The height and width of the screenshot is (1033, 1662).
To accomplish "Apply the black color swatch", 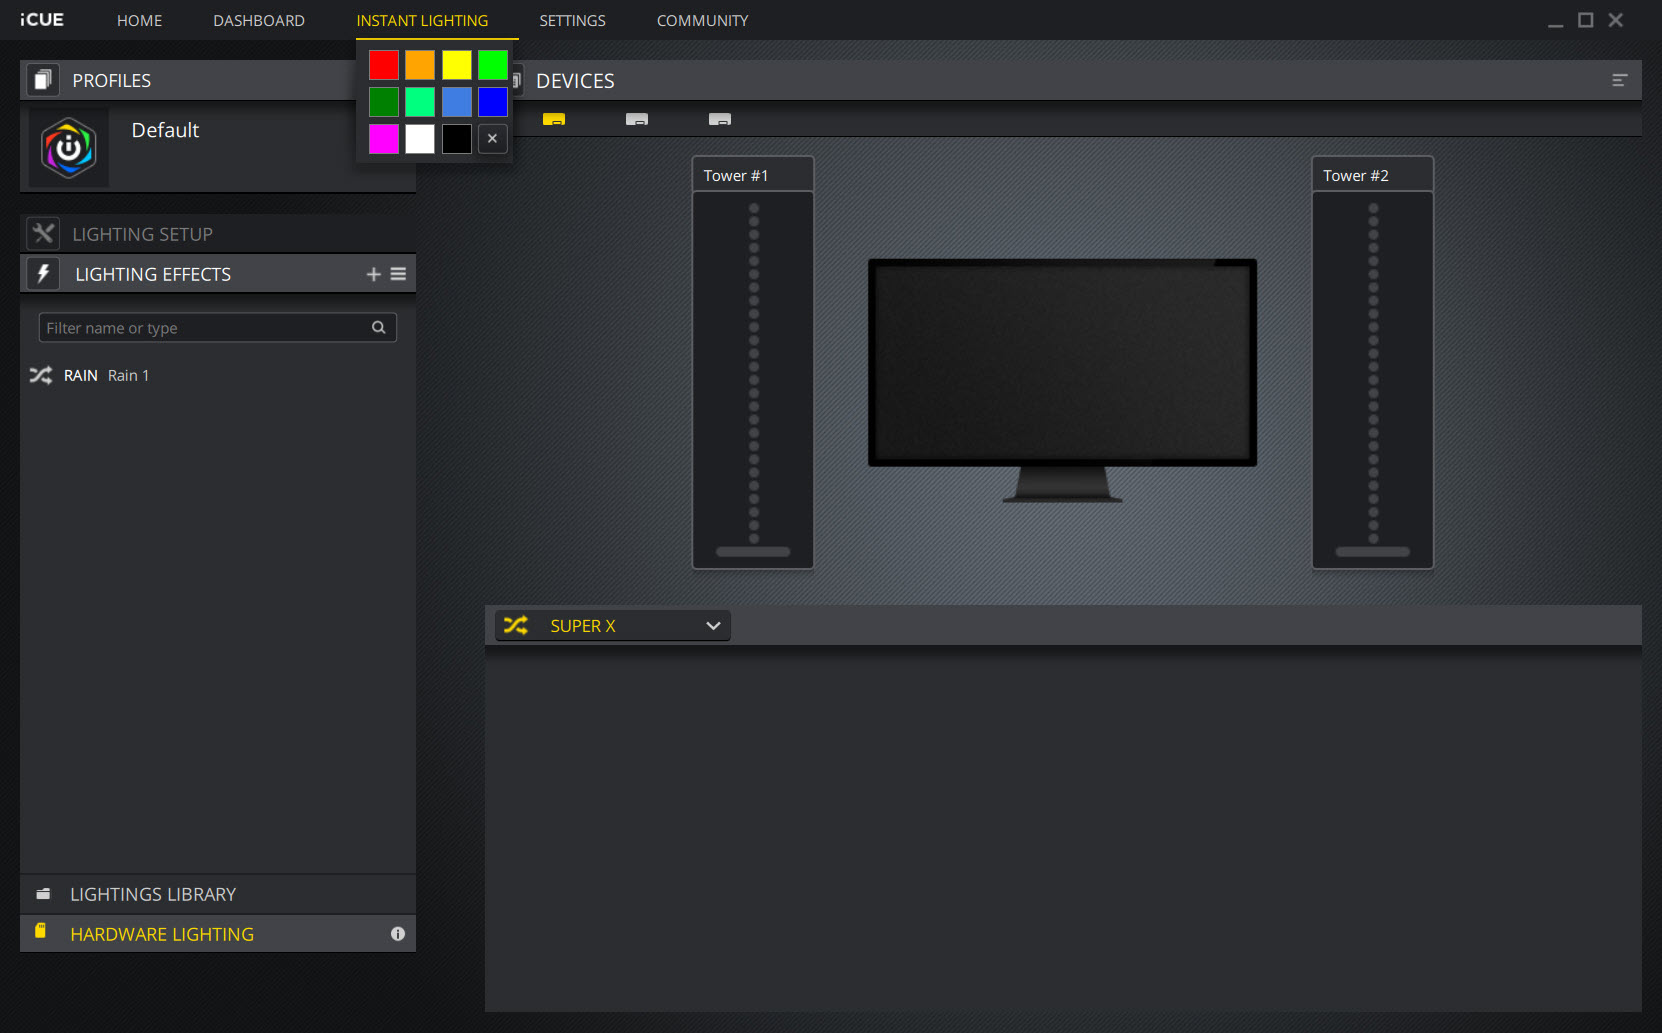I will tap(457, 139).
